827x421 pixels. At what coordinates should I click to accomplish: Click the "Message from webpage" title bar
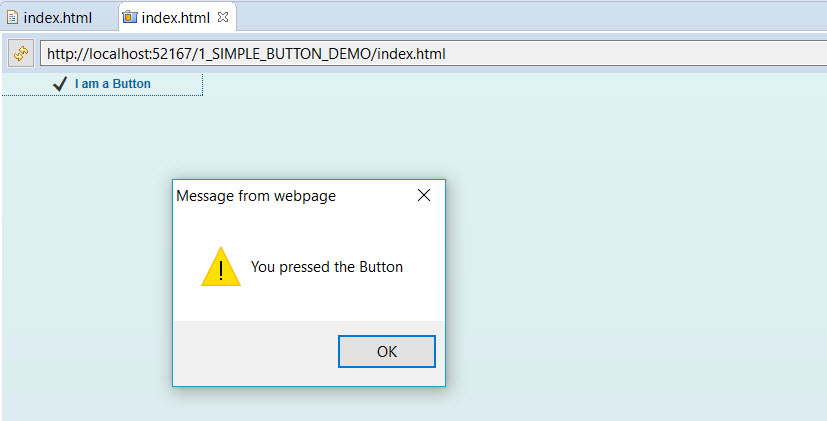click(280, 196)
